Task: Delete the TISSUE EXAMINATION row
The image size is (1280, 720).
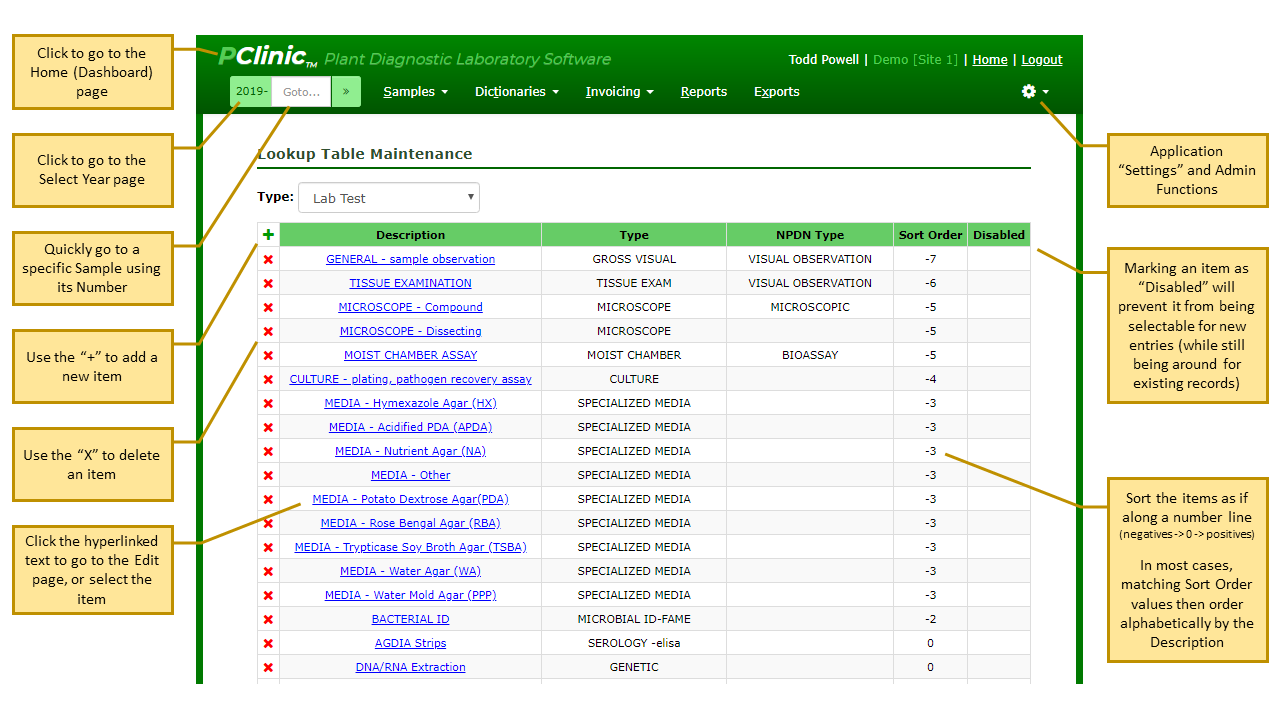Action: pyautogui.click(x=268, y=283)
